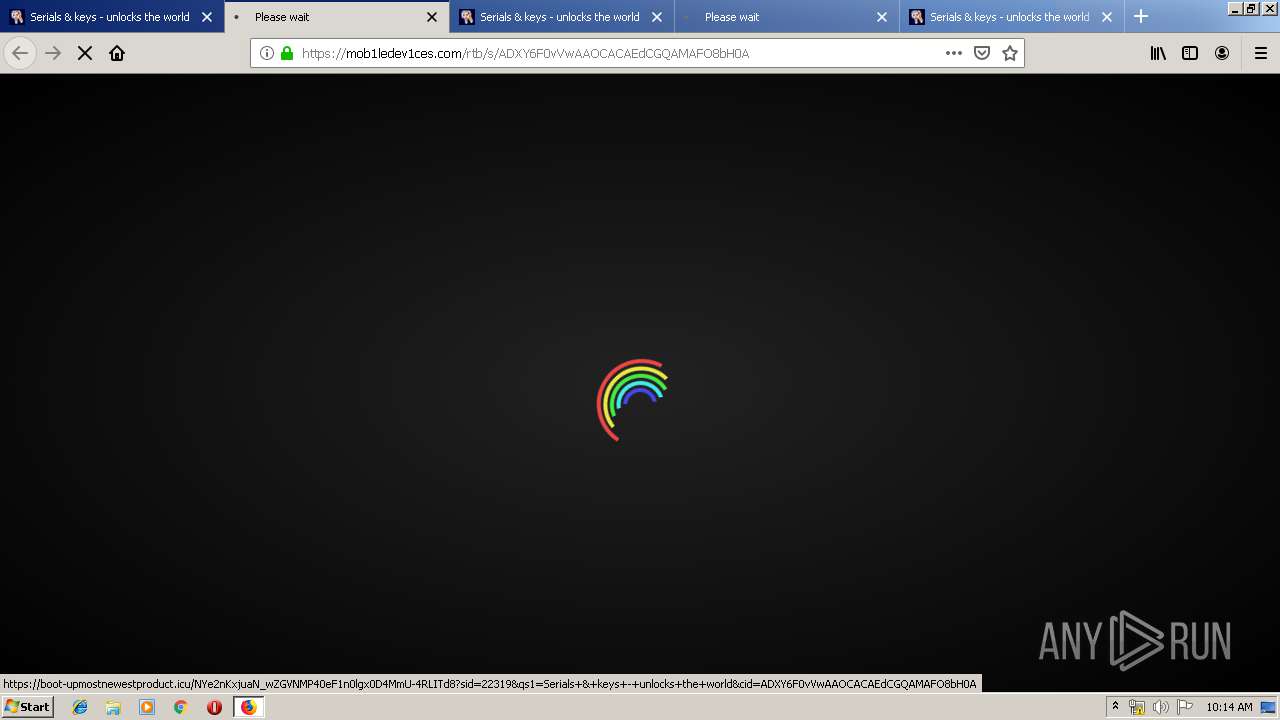Open the clock showing 10:14 AM
The image size is (1280, 720).
(x=1229, y=707)
